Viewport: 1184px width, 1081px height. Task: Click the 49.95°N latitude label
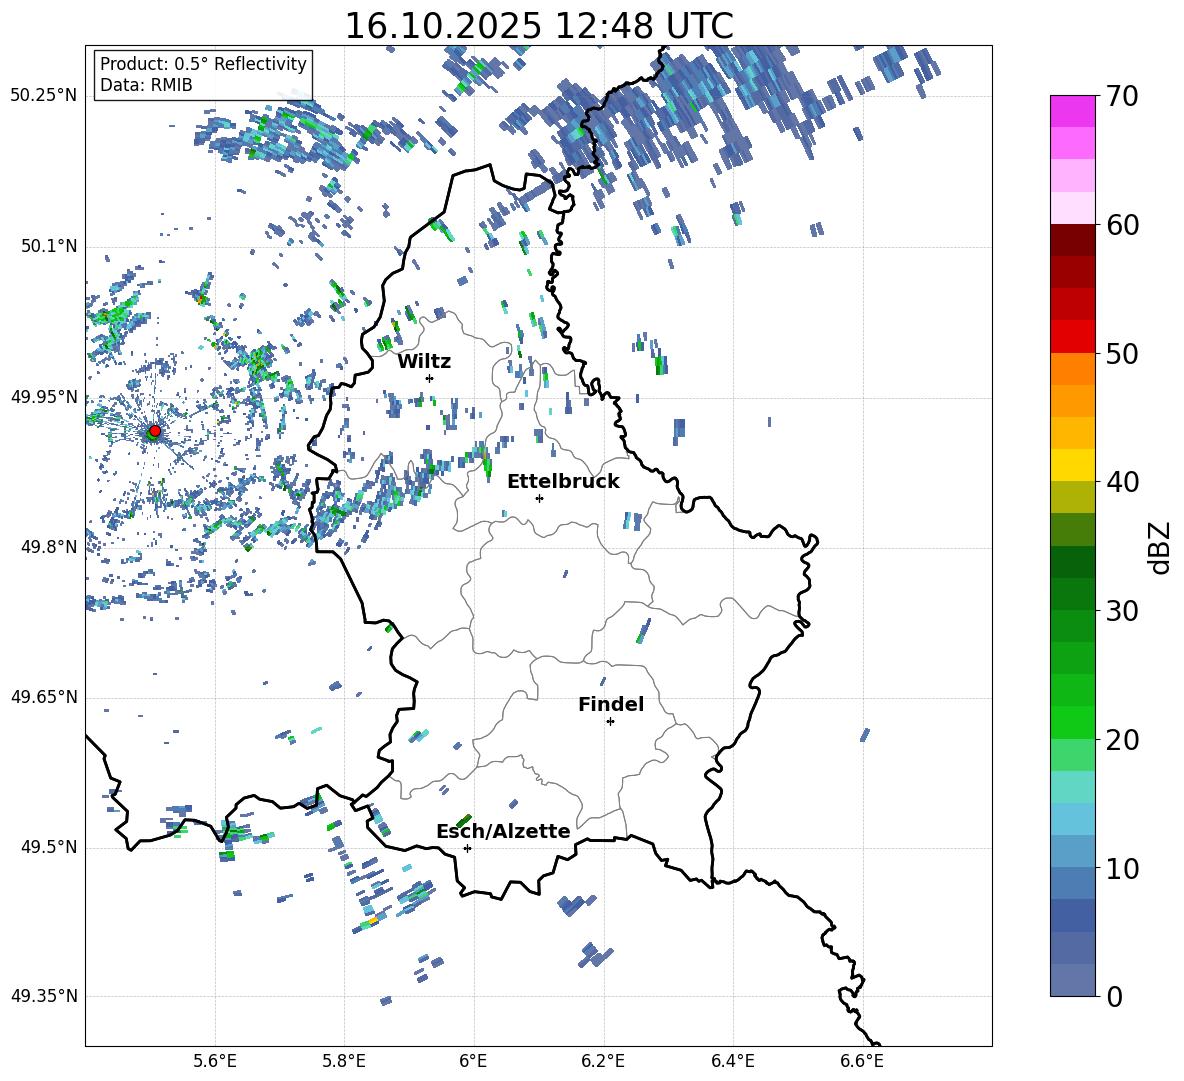[x=44, y=397]
